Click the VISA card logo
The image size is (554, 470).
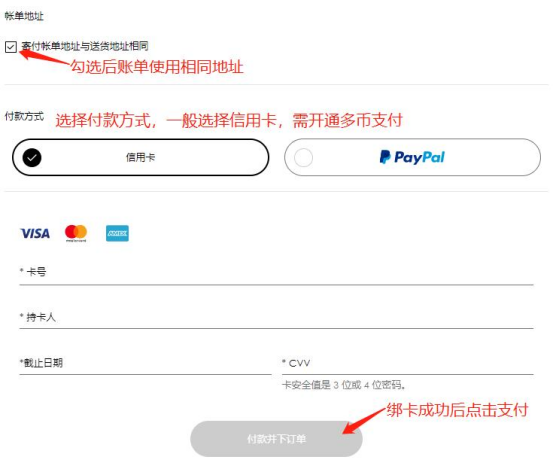35,233
